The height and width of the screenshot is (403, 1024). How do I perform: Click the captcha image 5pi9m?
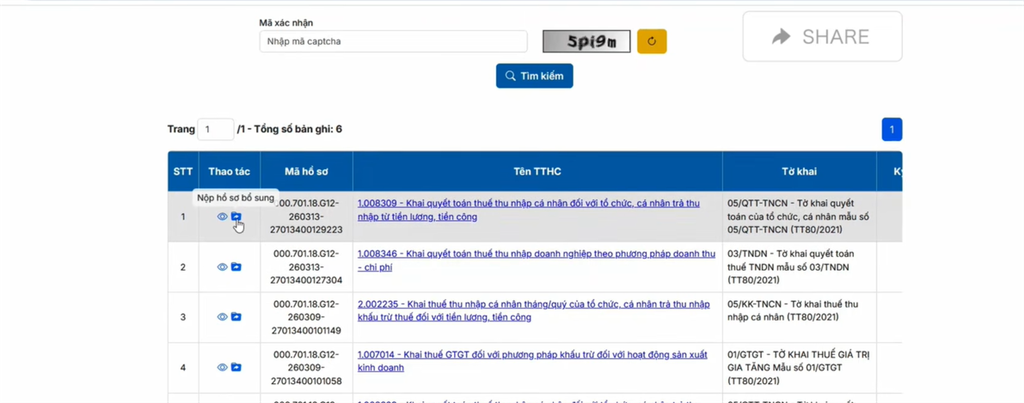coord(586,41)
